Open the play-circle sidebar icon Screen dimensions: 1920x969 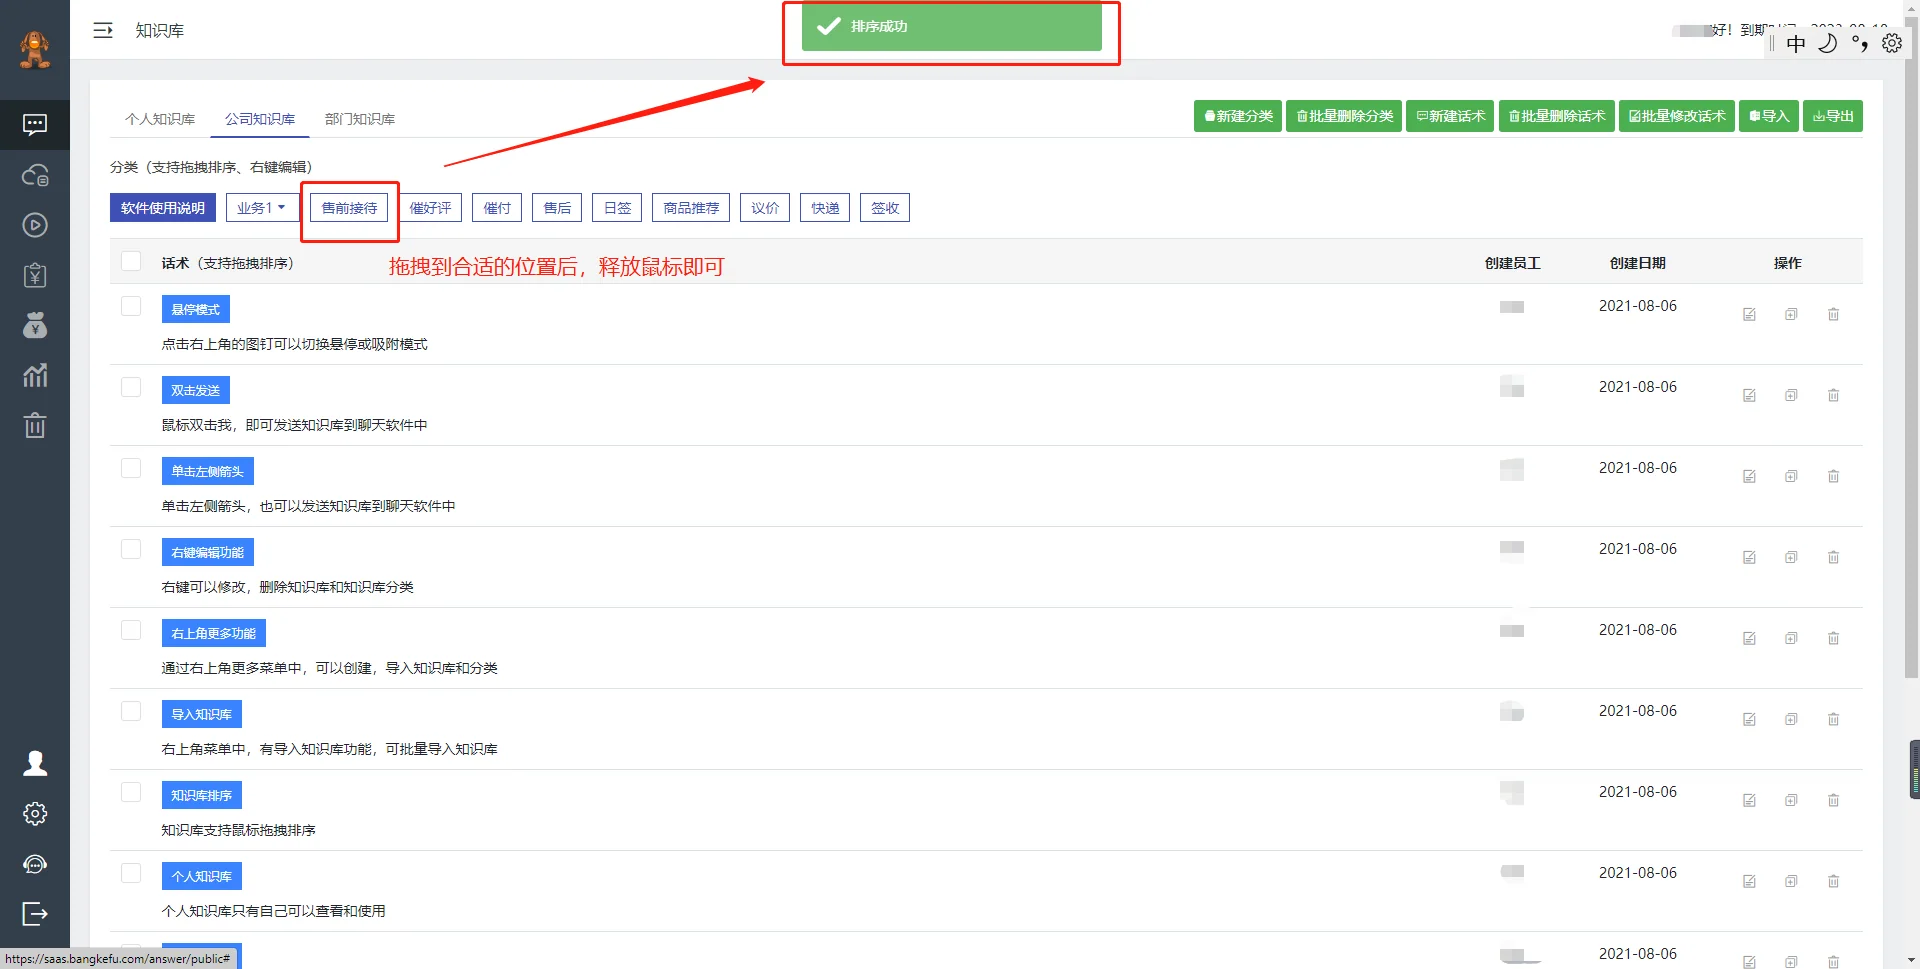[x=35, y=225]
